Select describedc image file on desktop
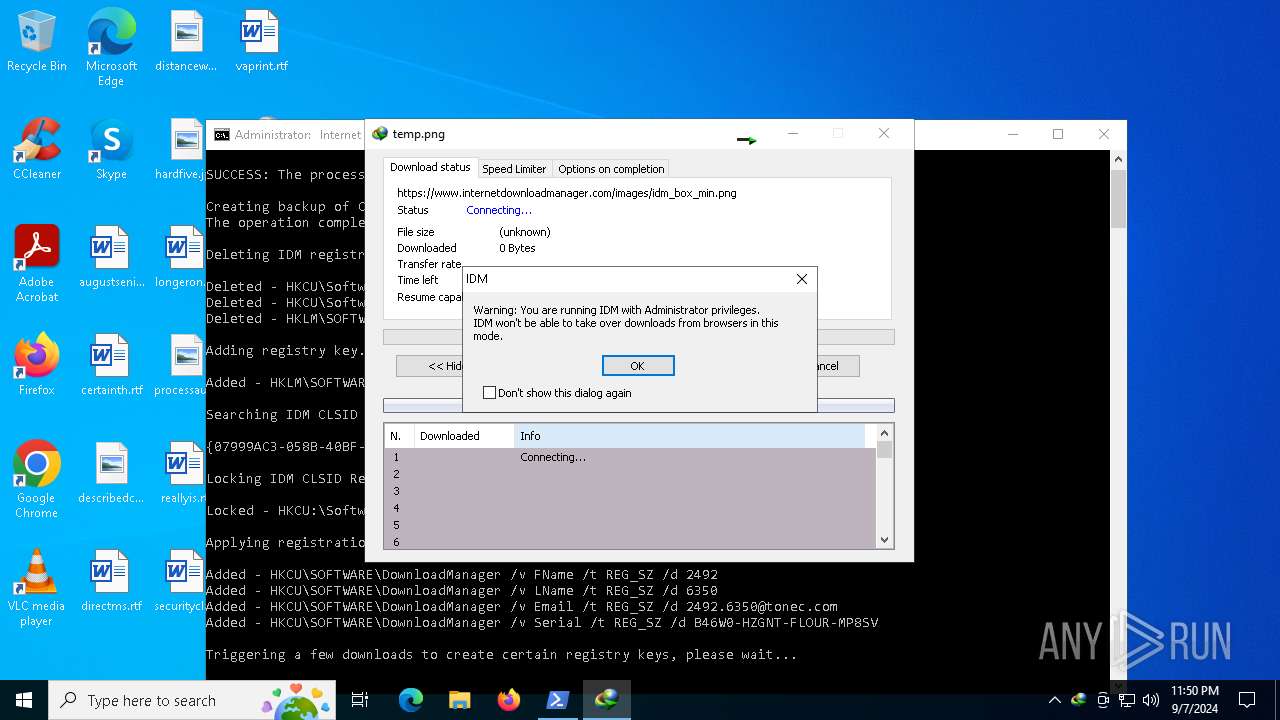The width and height of the screenshot is (1280, 720). click(x=111, y=474)
